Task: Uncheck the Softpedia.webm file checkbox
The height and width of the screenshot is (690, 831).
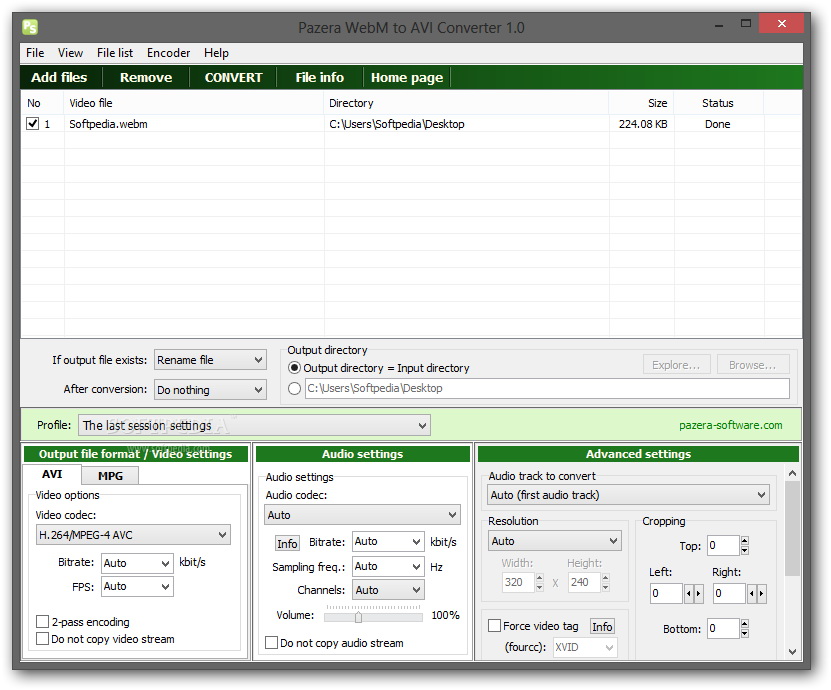Action: coord(32,123)
